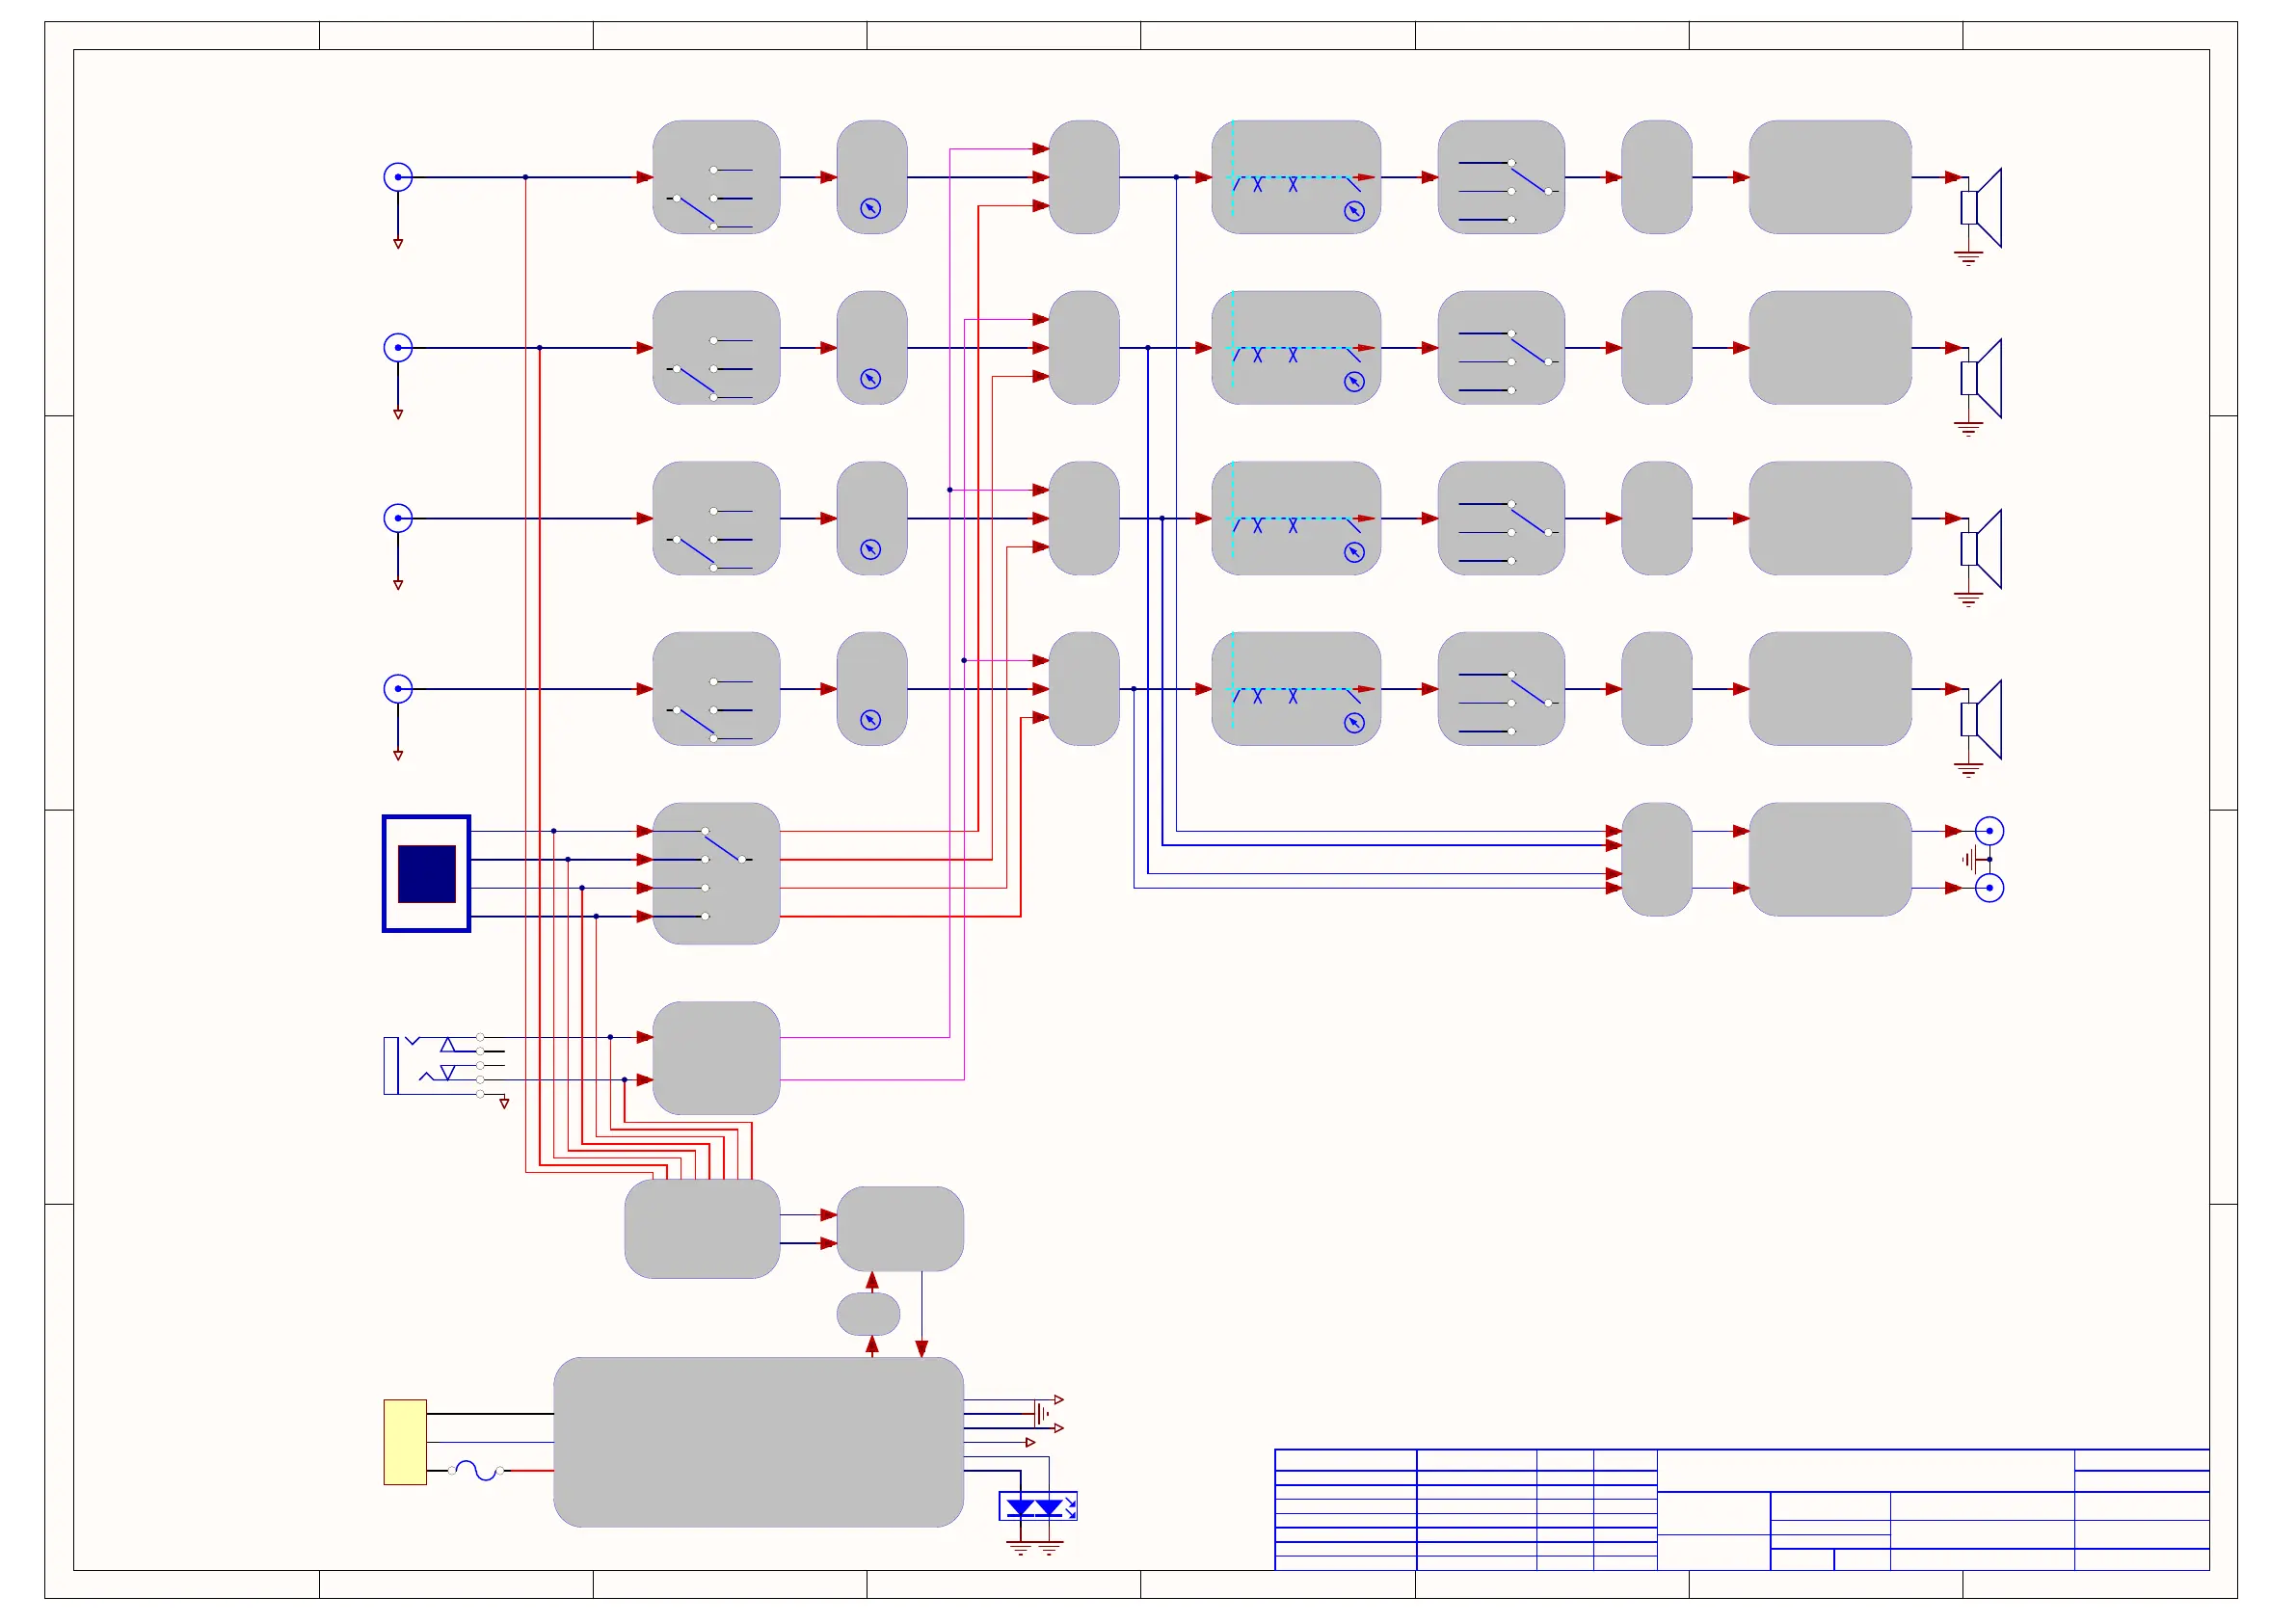The width and height of the screenshot is (2296, 1623).
Task: Select the first channel's circular input connector
Action: pyautogui.click(x=398, y=177)
